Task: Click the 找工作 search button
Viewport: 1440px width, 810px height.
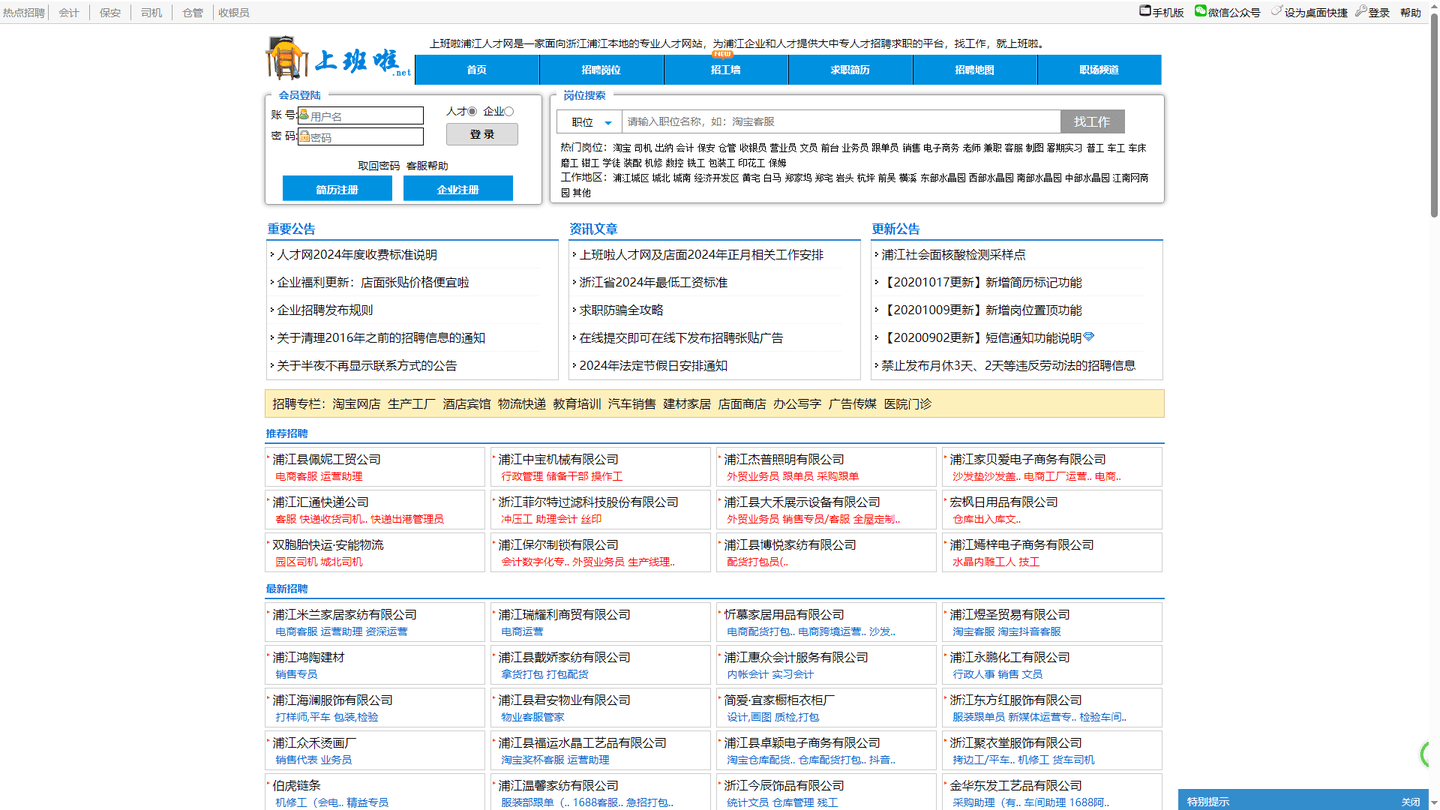Action: tap(1092, 122)
